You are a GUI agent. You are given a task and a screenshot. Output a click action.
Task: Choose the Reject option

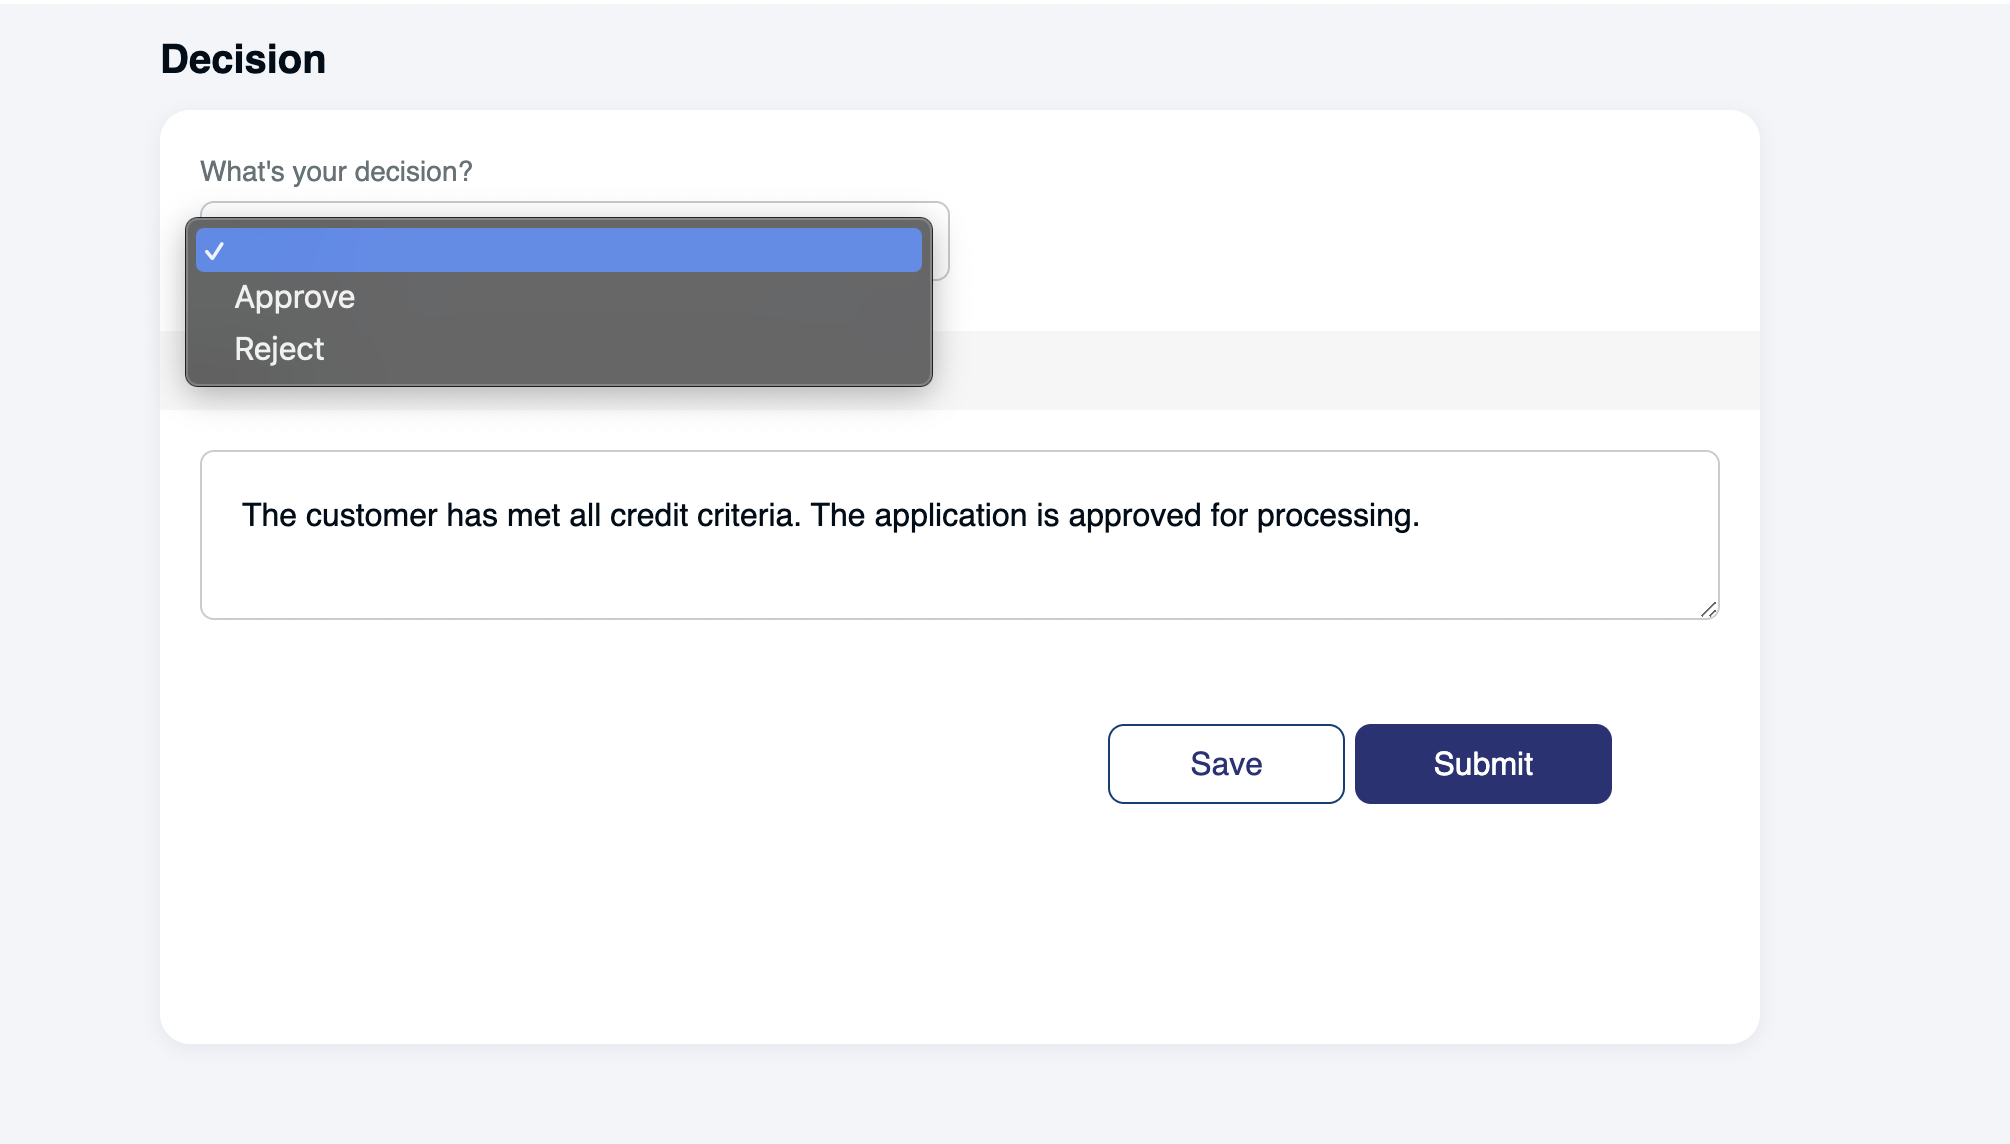[x=279, y=350]
